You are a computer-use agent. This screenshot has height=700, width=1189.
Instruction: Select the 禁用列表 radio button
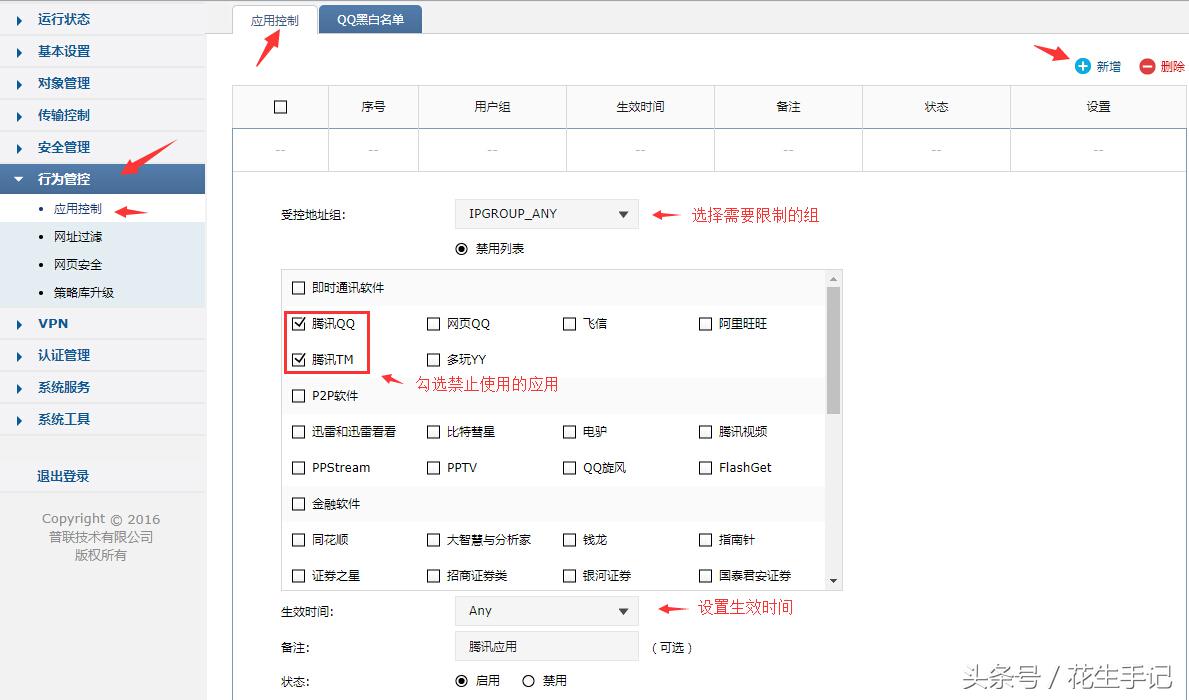pos(461,249)
